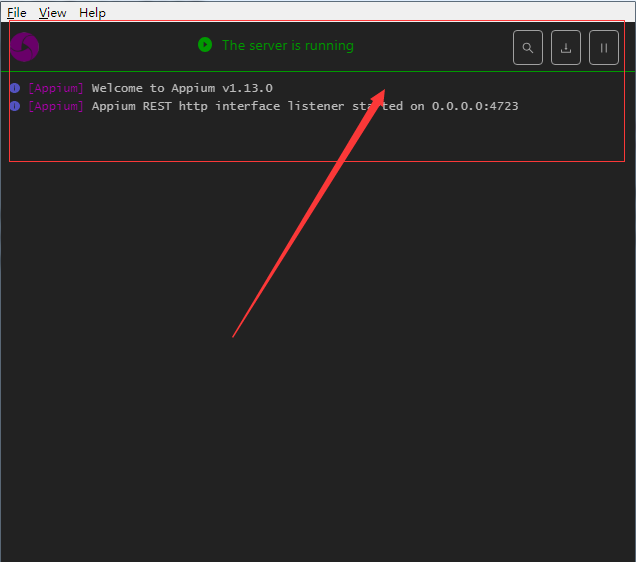Screen dimensions: 636x562
Task: Click the info icon beside 'Welcome to Appium'
Action: [x=15, y=88]
